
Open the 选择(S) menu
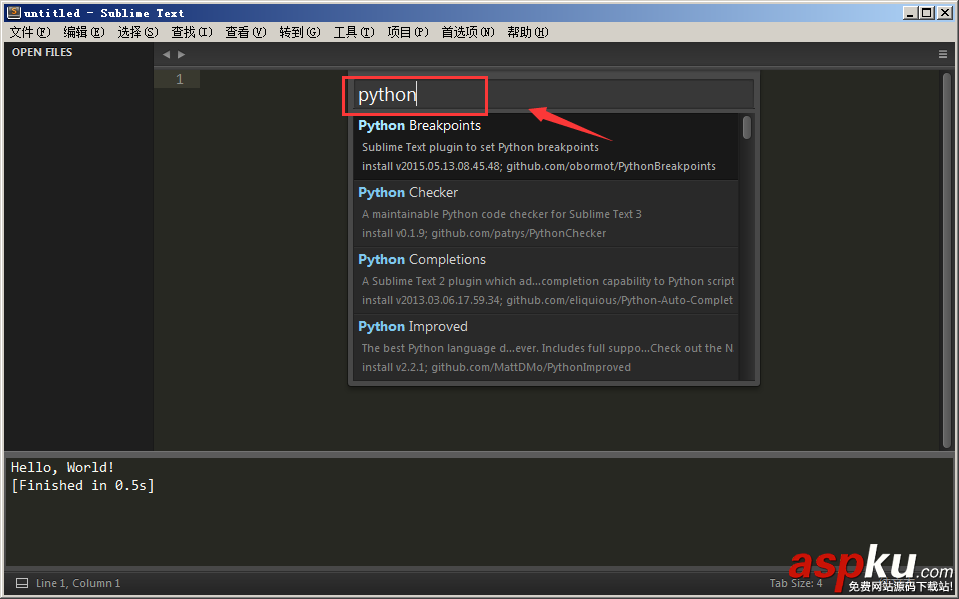(138, 32)
